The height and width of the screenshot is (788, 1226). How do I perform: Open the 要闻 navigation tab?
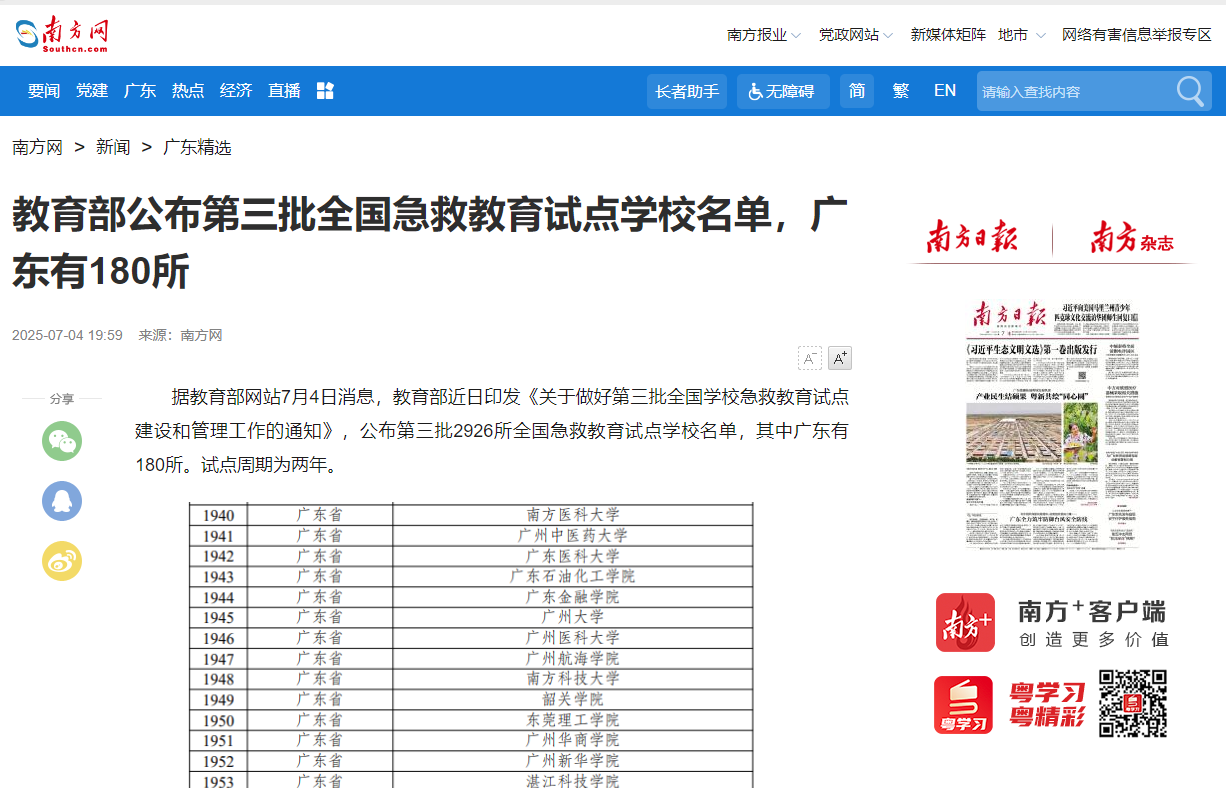click(x=44, y=91)
